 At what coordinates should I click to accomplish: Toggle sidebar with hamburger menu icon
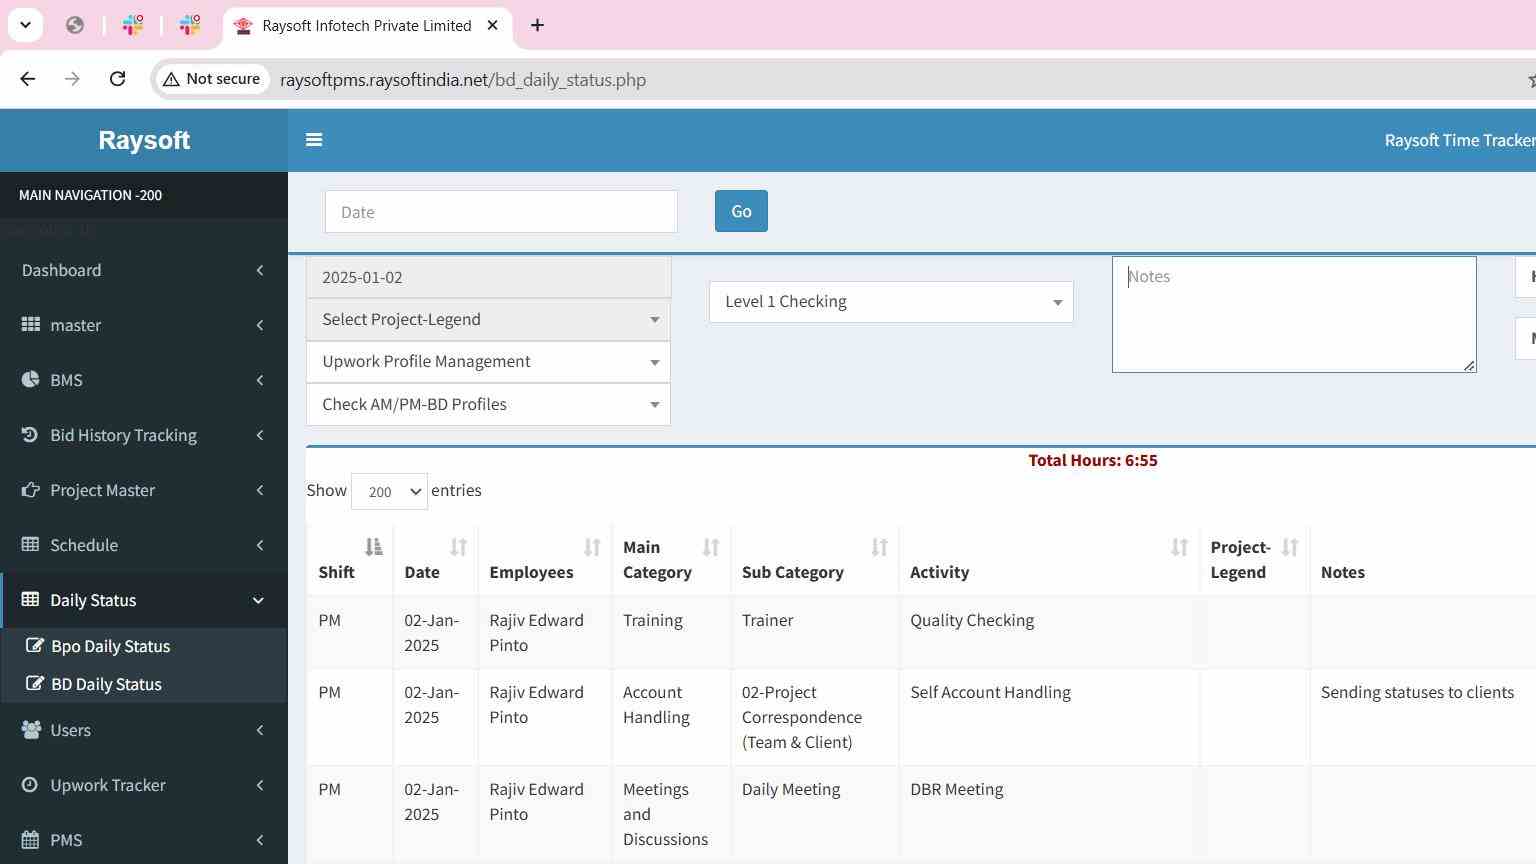click(314, 140)
